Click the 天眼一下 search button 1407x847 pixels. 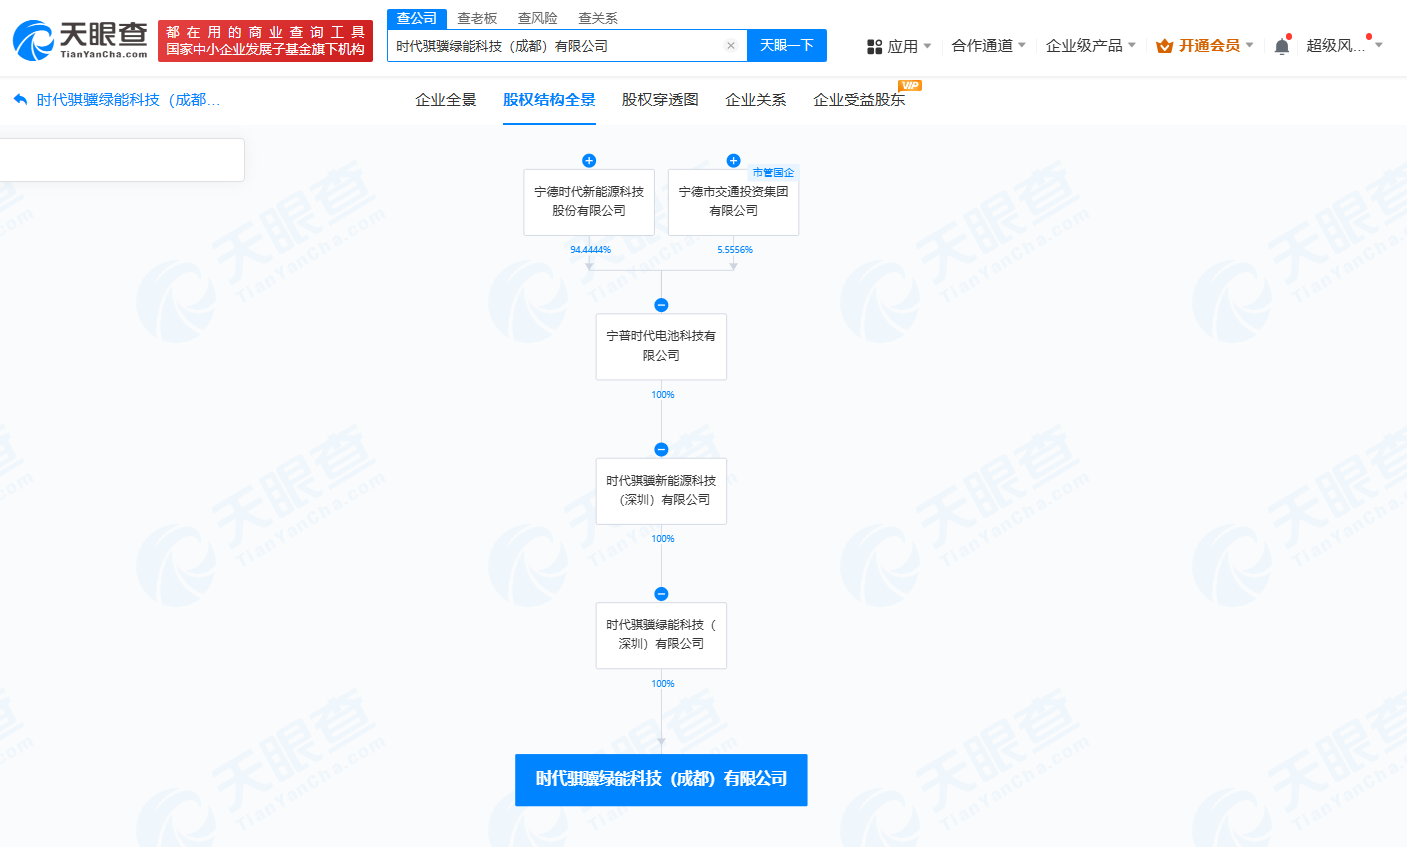pos(787,46)
